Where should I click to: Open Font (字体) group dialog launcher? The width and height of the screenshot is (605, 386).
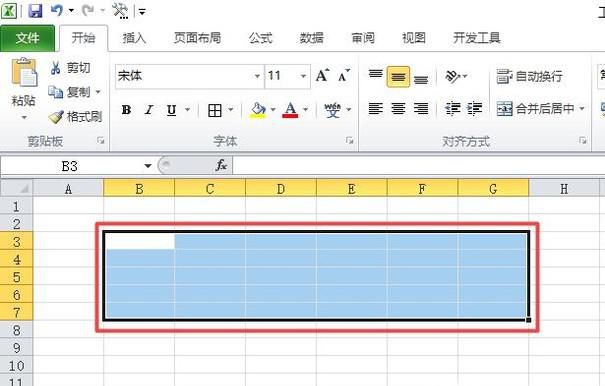click(350, 141)
